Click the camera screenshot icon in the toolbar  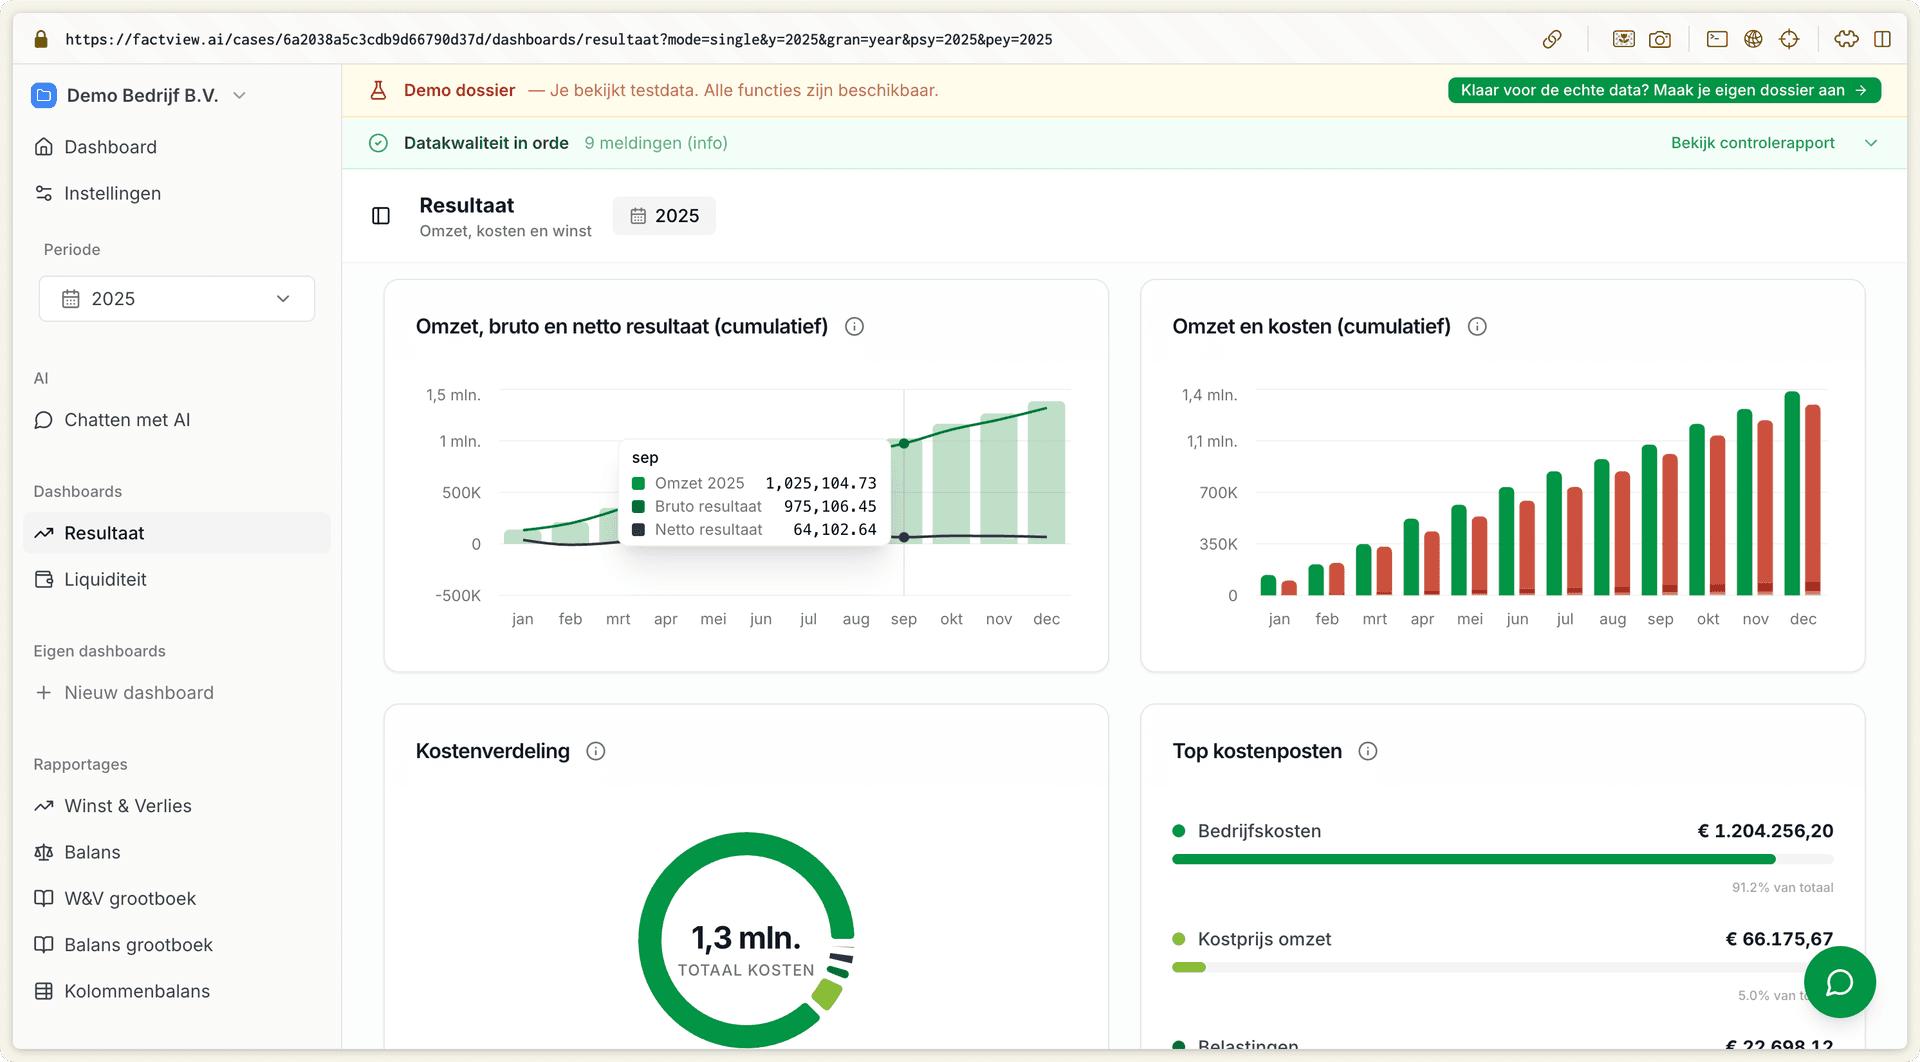tap(1660, 39)
